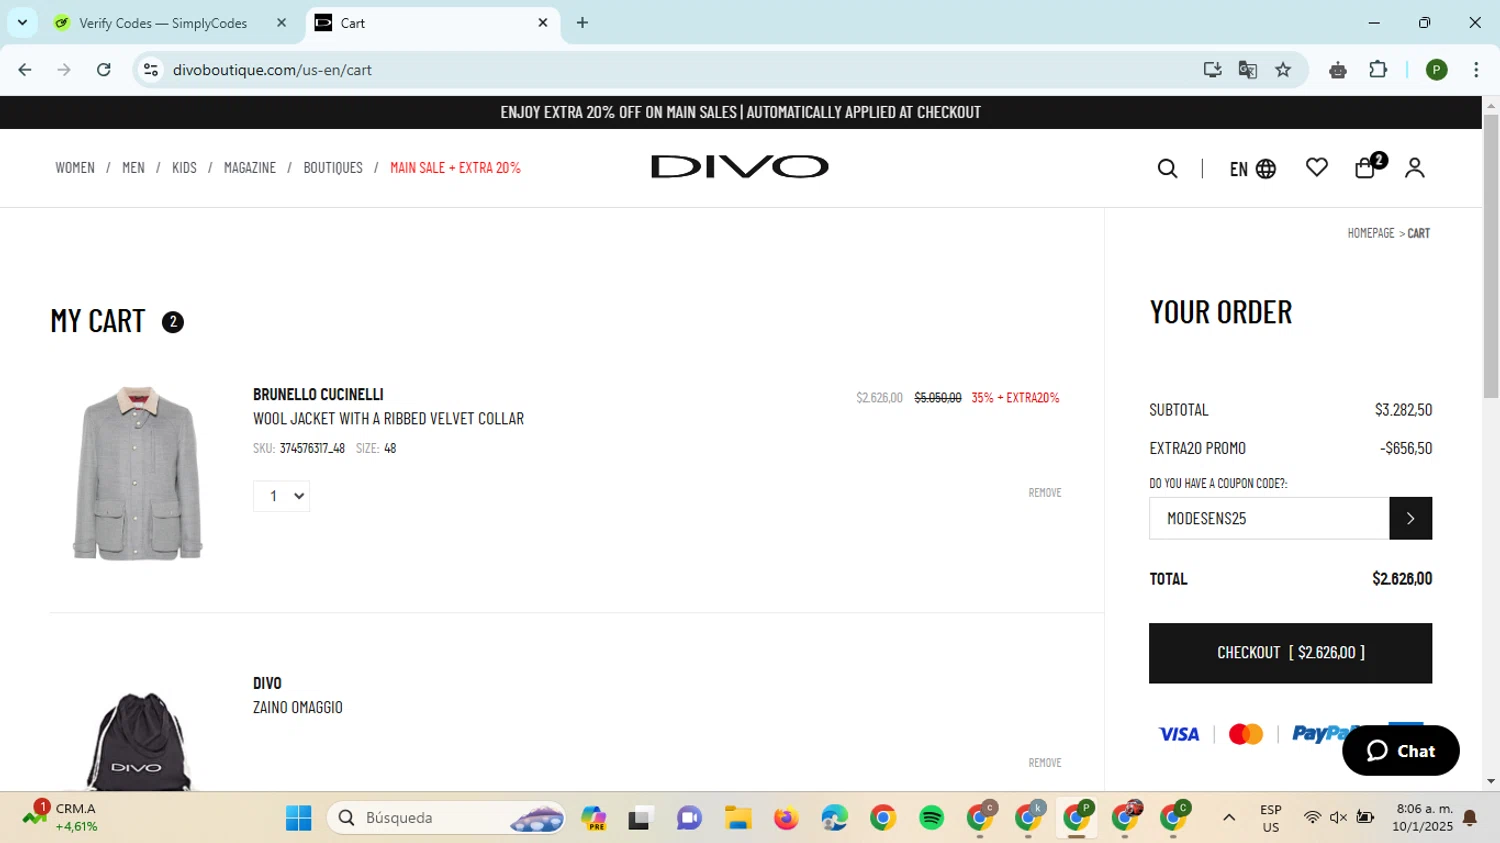Apply coupon with the arrow button
1500x843 pixels.
click(1410, 518)
